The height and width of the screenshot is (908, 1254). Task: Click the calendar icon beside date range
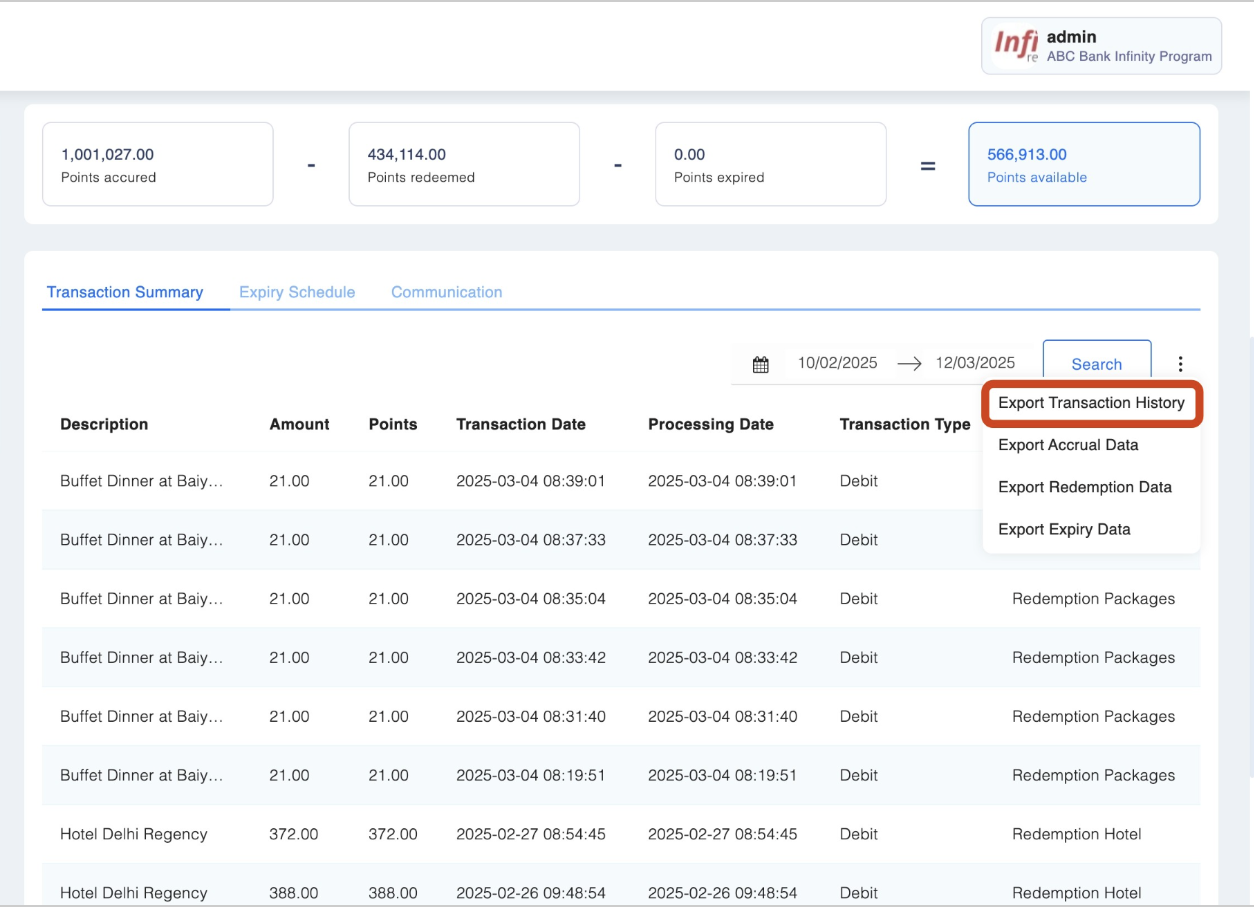[761, 365]
